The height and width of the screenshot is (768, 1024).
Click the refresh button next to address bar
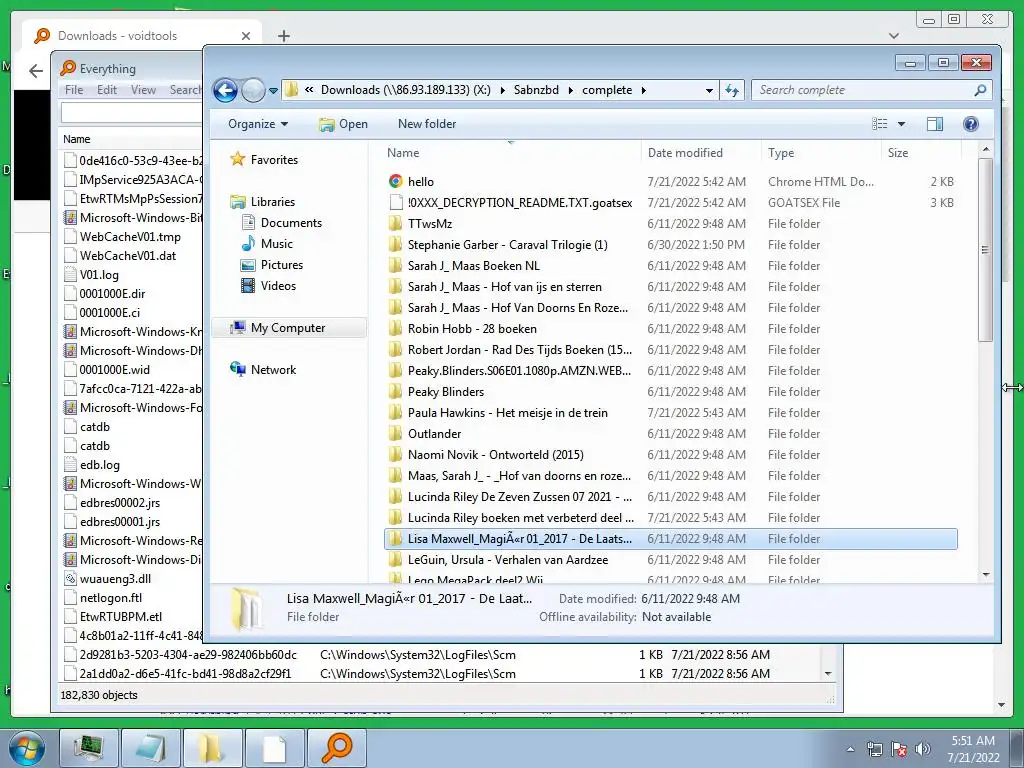732,90
